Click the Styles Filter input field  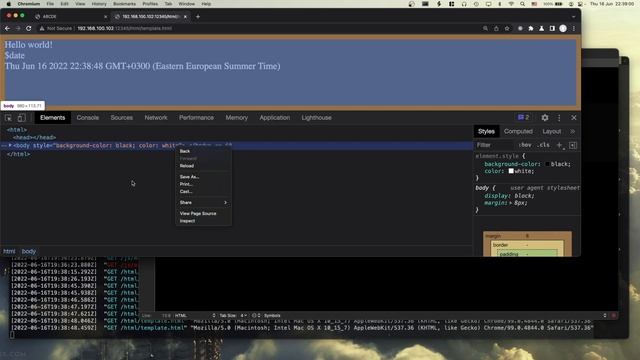[x=494, y=145]
